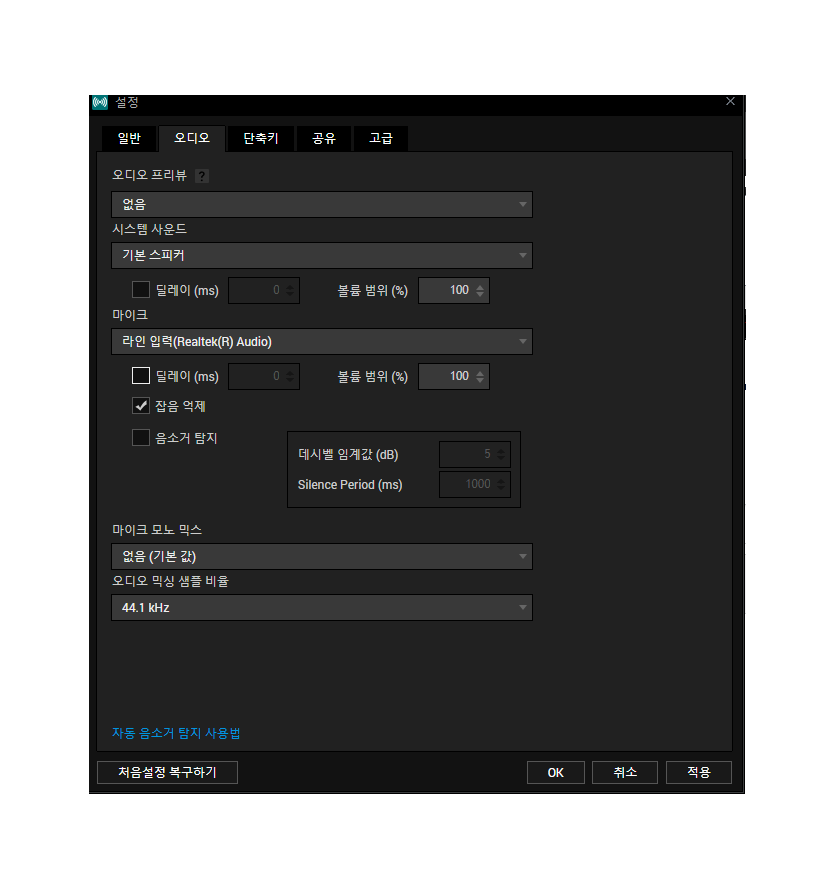Close the 설정 dialog with the X
This screenshot has height=888, width=835.
(x=730, y=101)
